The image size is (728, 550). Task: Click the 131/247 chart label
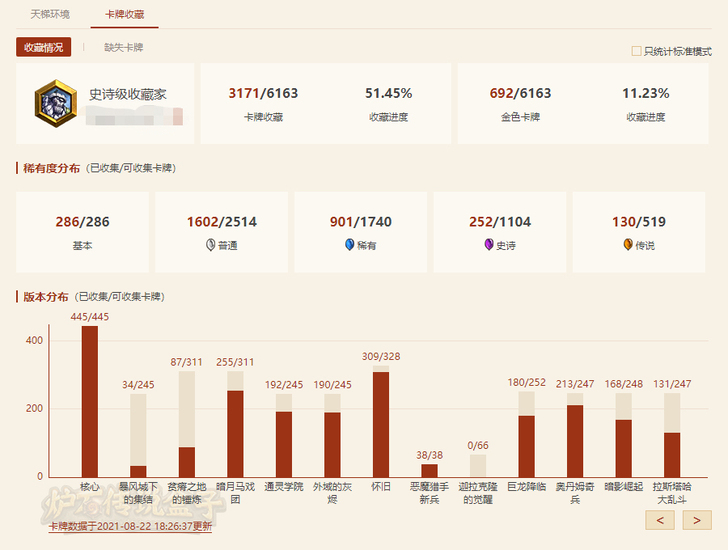point(672,384)
